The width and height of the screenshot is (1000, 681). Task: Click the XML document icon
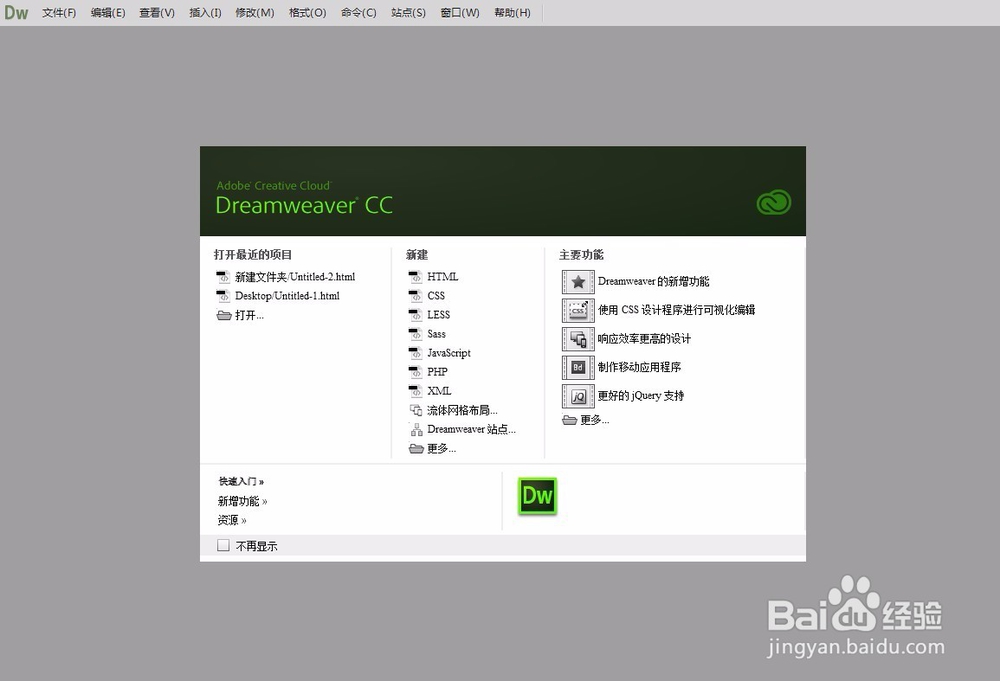pos(416,391)
